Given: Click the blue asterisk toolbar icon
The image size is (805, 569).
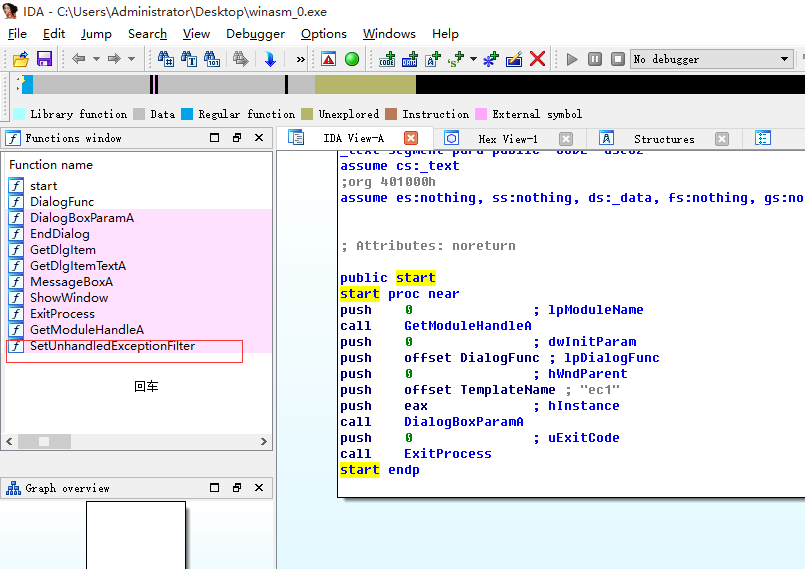Looking at the screenshot, I should (x=490, y=59).
